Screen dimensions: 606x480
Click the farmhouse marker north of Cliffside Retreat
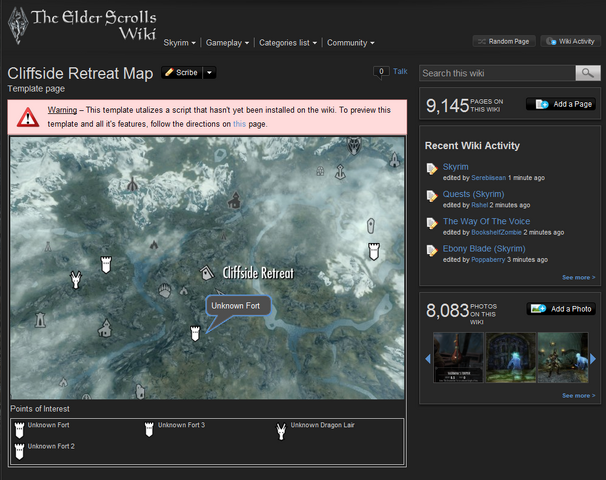tap(234, 200)
